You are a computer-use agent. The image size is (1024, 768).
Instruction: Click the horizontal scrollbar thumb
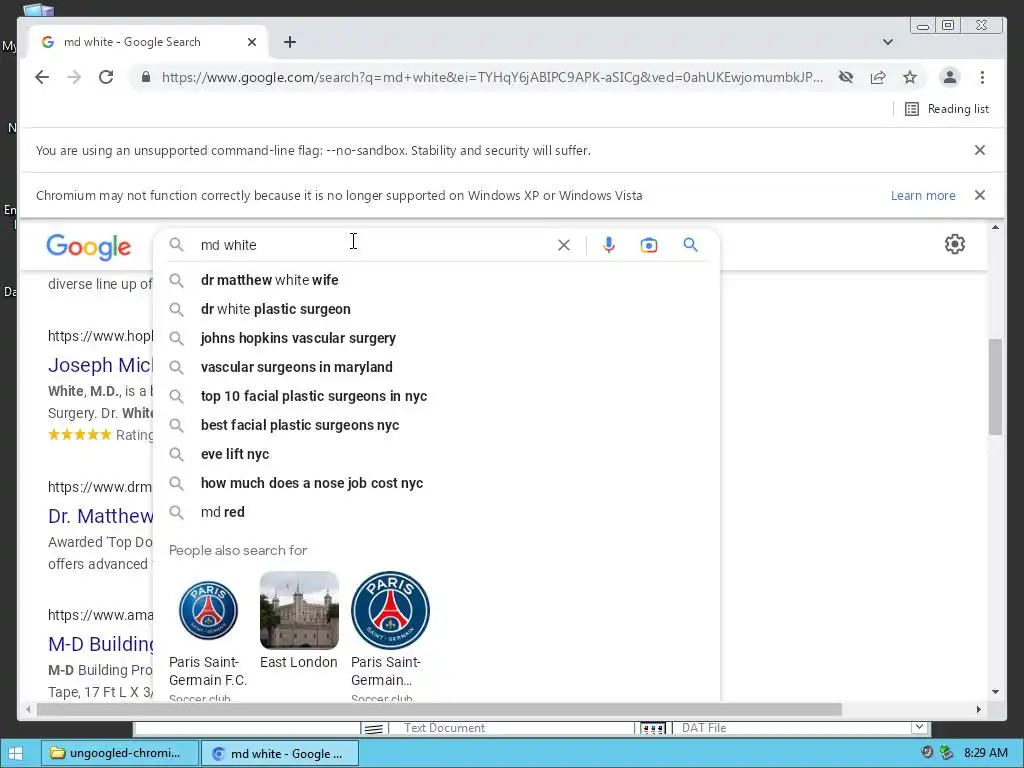[439, 709]
